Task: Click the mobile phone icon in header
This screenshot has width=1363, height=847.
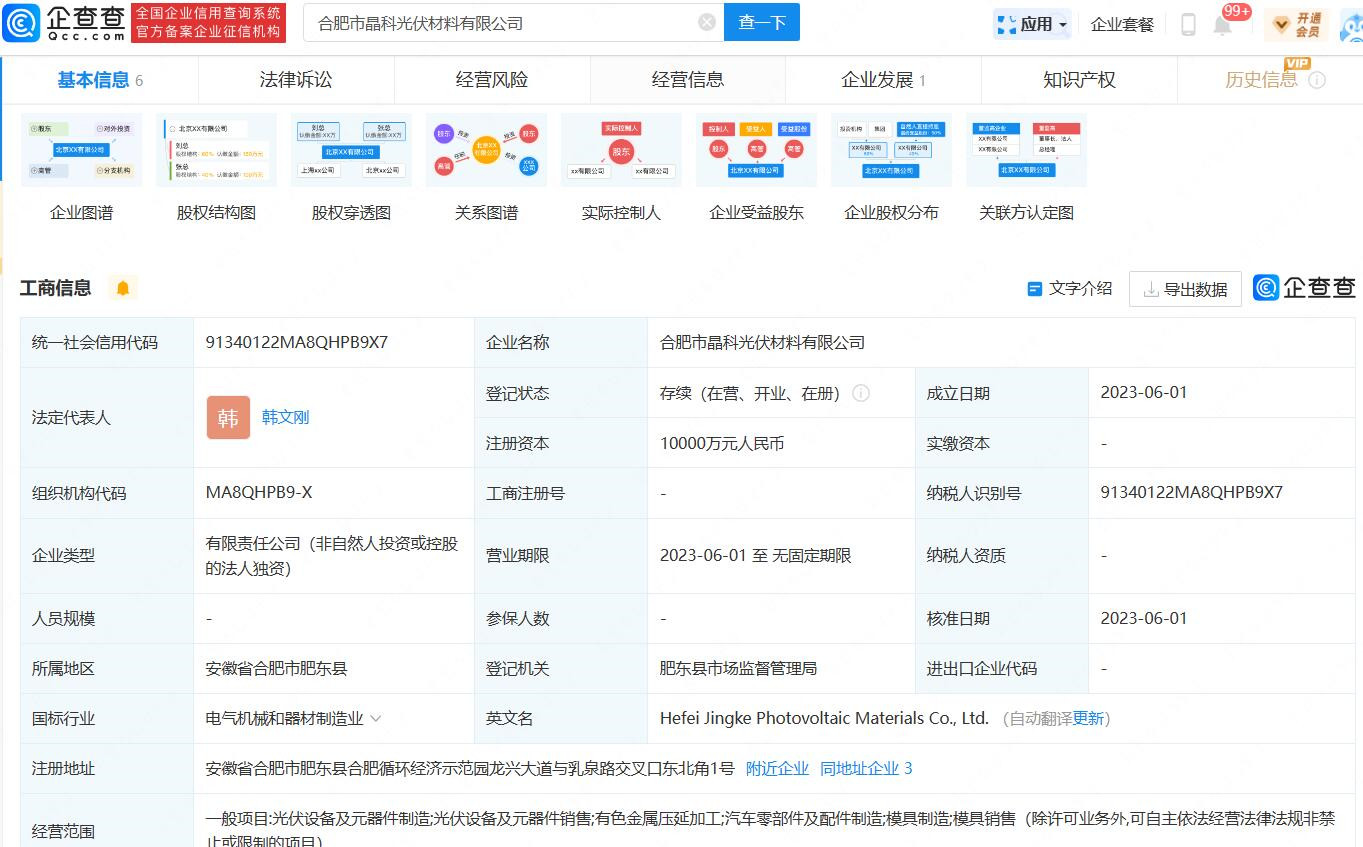Action: pyautogui.click(x=1188, y=24)
